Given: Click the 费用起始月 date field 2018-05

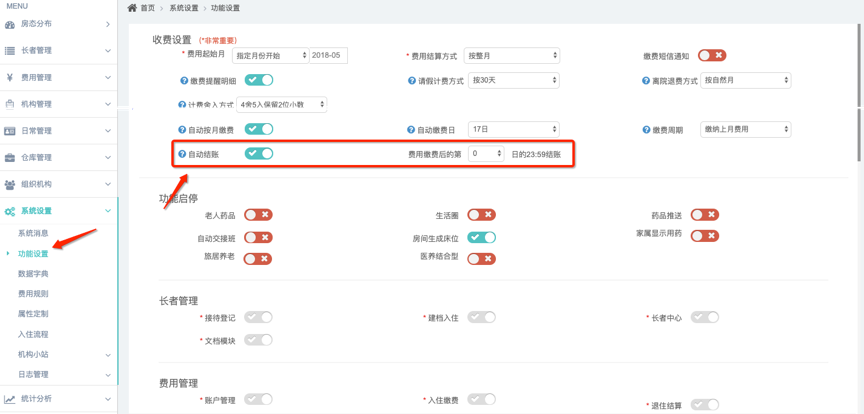Looking at the screenshot, I should pos(328,55).
